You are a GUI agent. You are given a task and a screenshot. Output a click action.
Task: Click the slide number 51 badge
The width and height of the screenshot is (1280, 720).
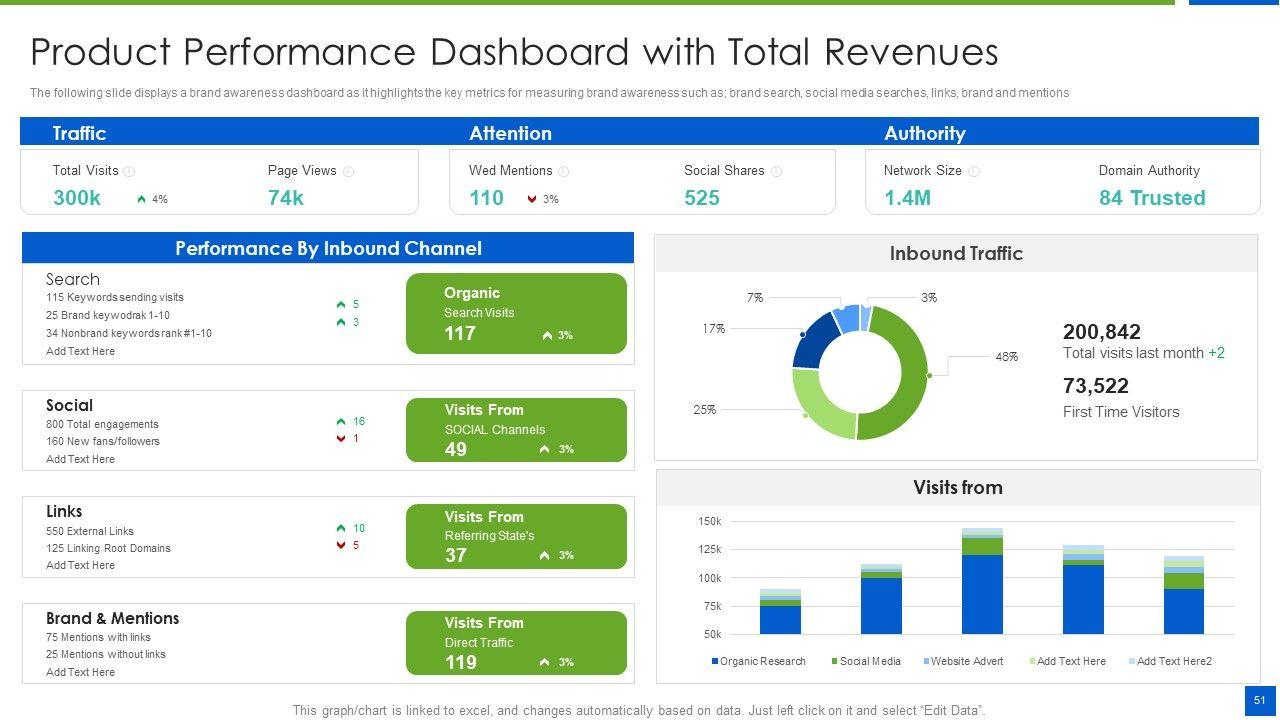(x=1260, y=701)
